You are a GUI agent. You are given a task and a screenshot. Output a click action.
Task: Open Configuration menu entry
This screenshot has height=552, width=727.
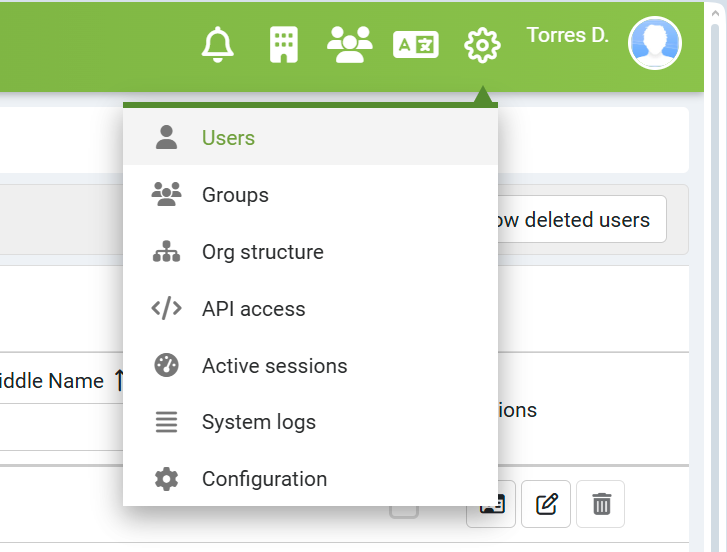[x=310, y=479]
